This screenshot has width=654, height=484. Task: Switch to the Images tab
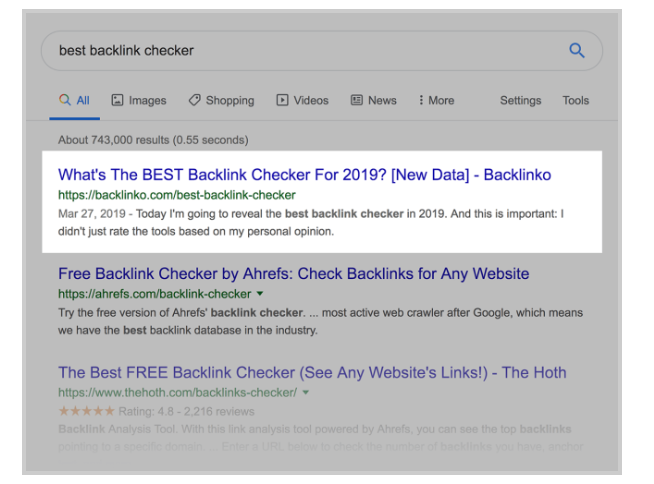pos(138,101)
